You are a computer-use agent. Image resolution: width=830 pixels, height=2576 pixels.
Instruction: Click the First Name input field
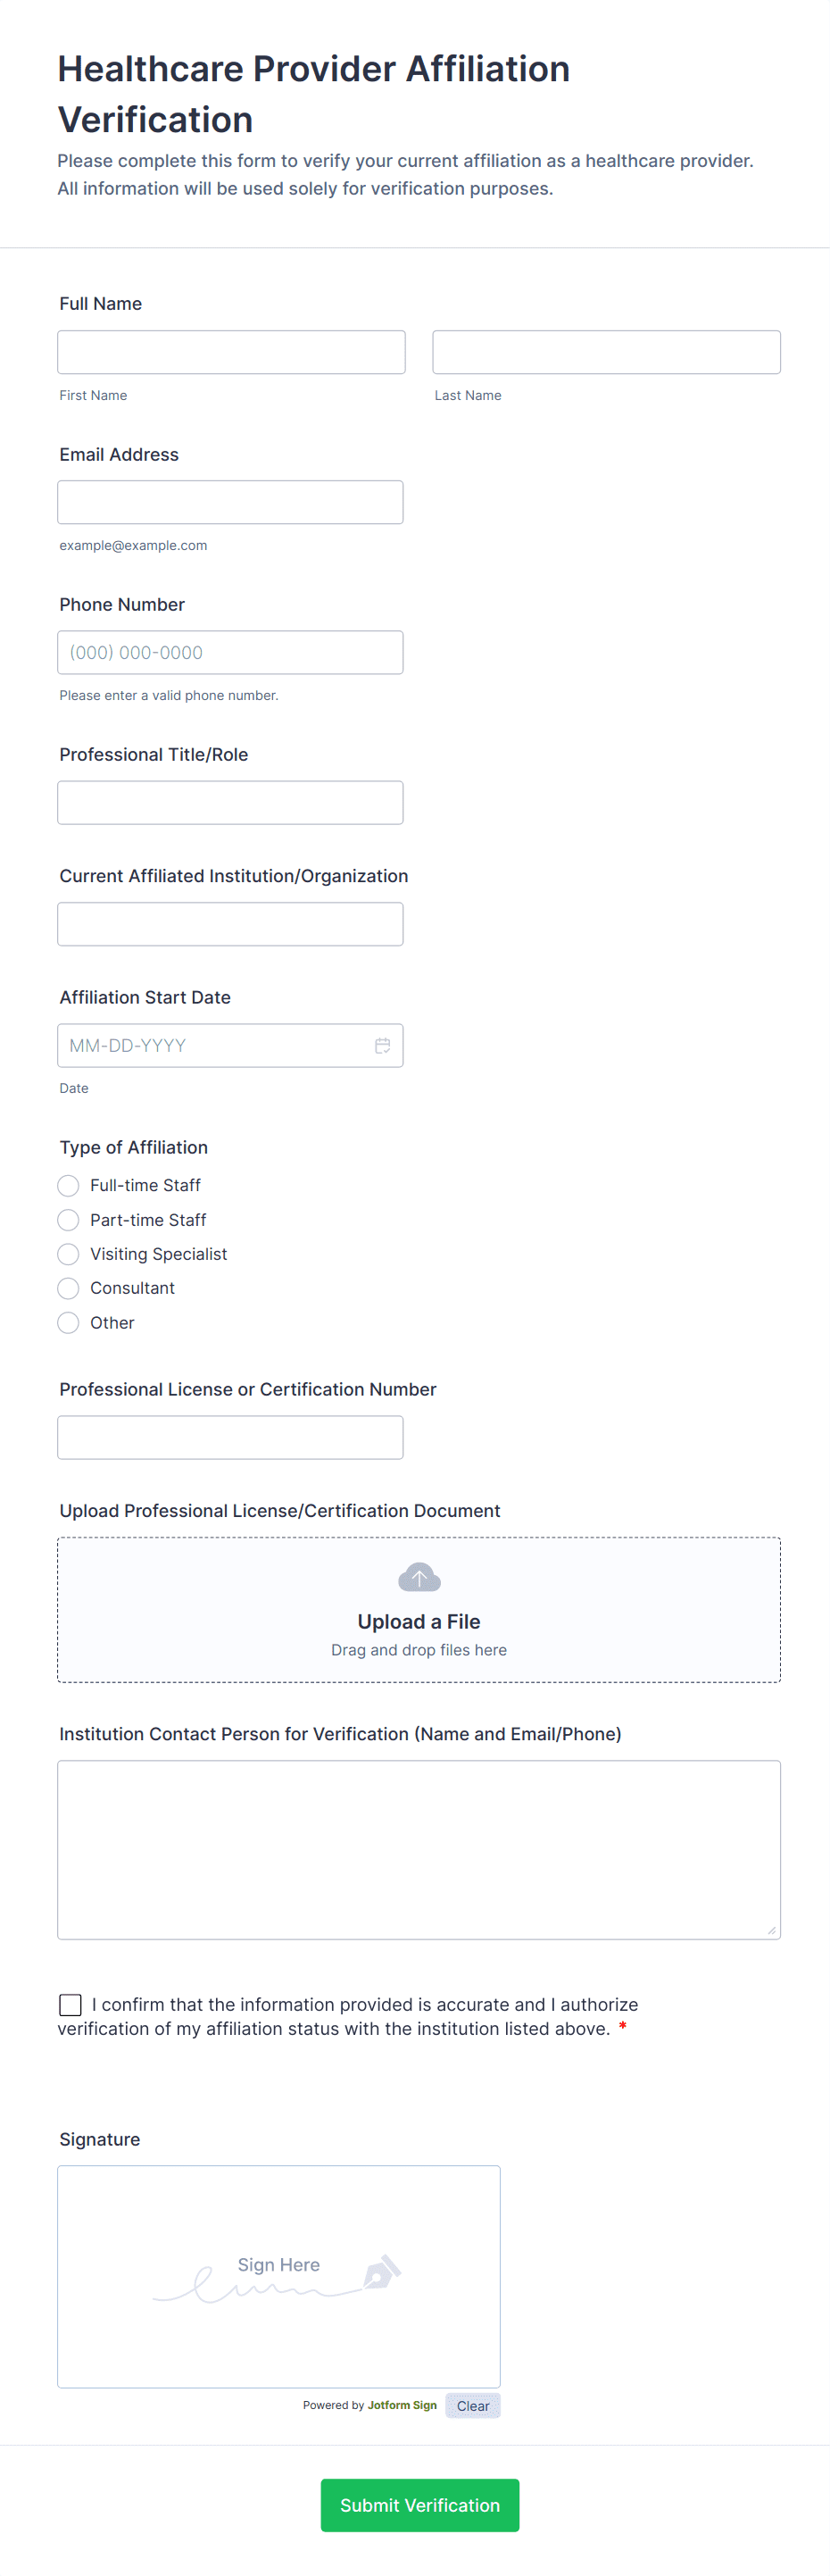click(x=231, y=352)
